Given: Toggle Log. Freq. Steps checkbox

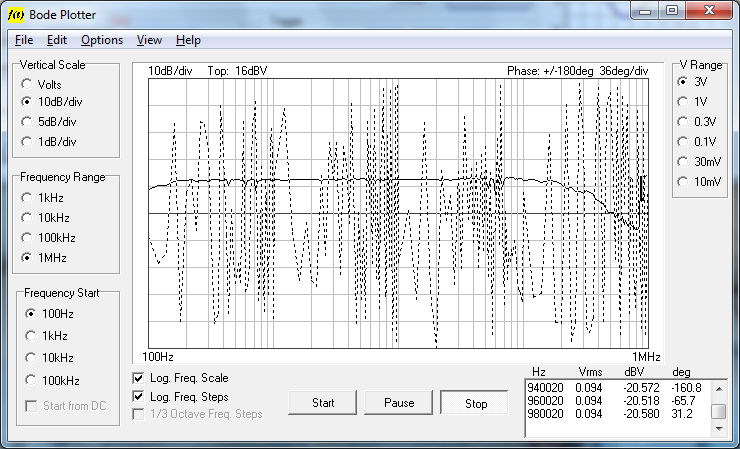Looking at the screenshot, I should click(x=138, y=397).
